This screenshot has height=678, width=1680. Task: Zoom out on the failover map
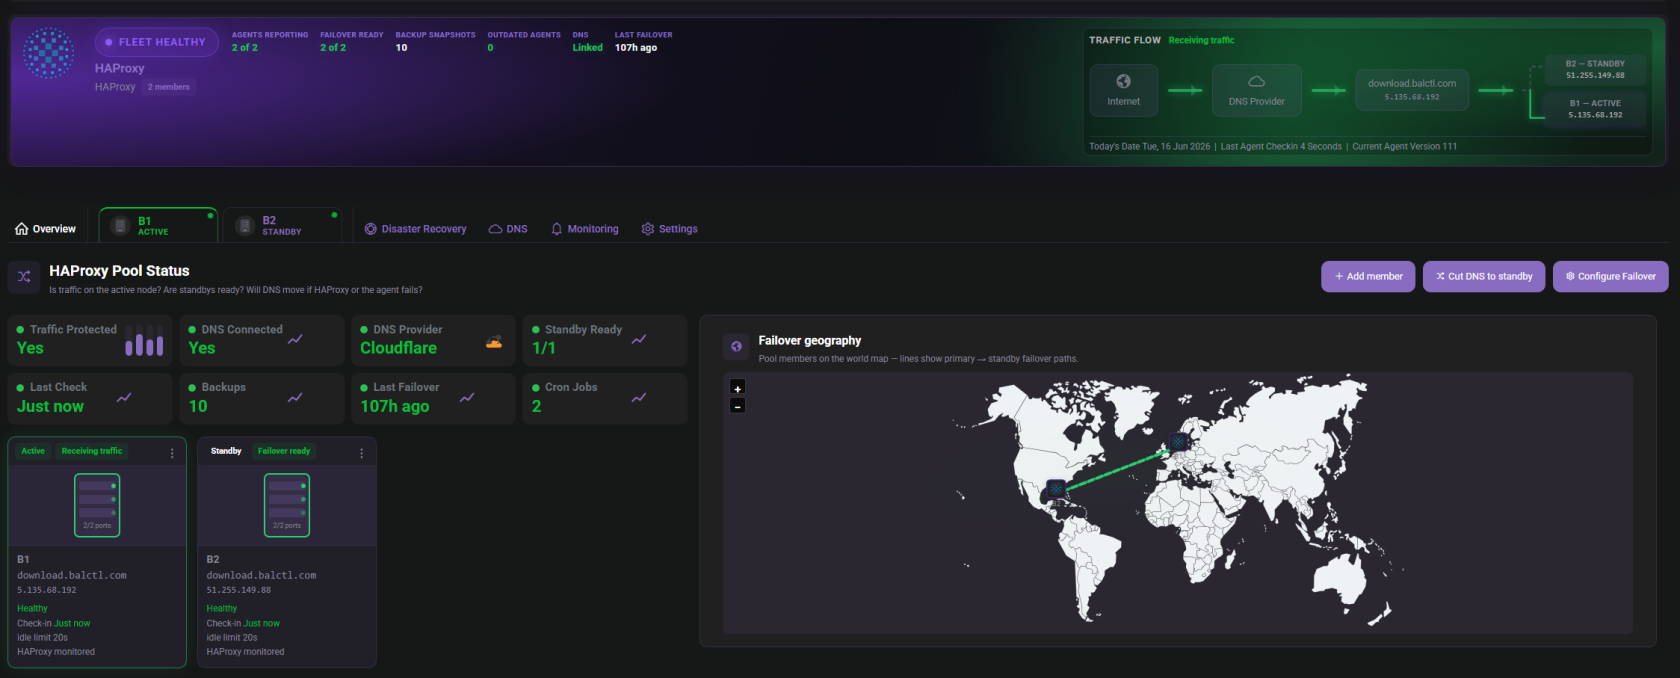coord(737,406)
